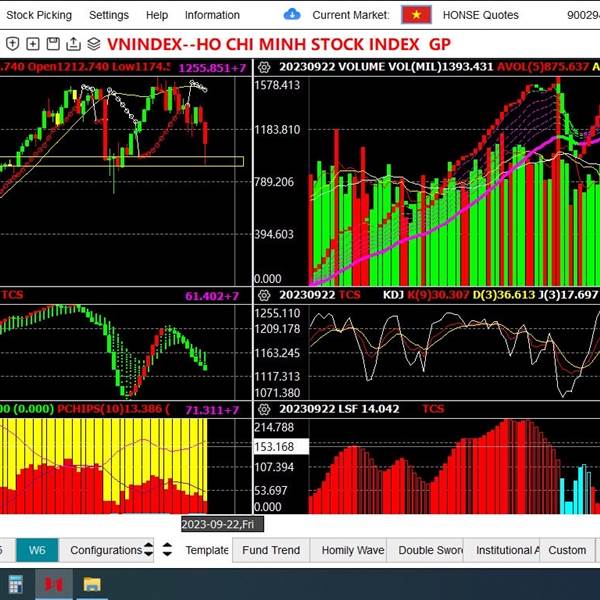Image resolution: width=600 pixels, height=600 pixels.
Task: Click the 789.206 volume axis label
Action: pyautogui.click(x=274, y=182)
